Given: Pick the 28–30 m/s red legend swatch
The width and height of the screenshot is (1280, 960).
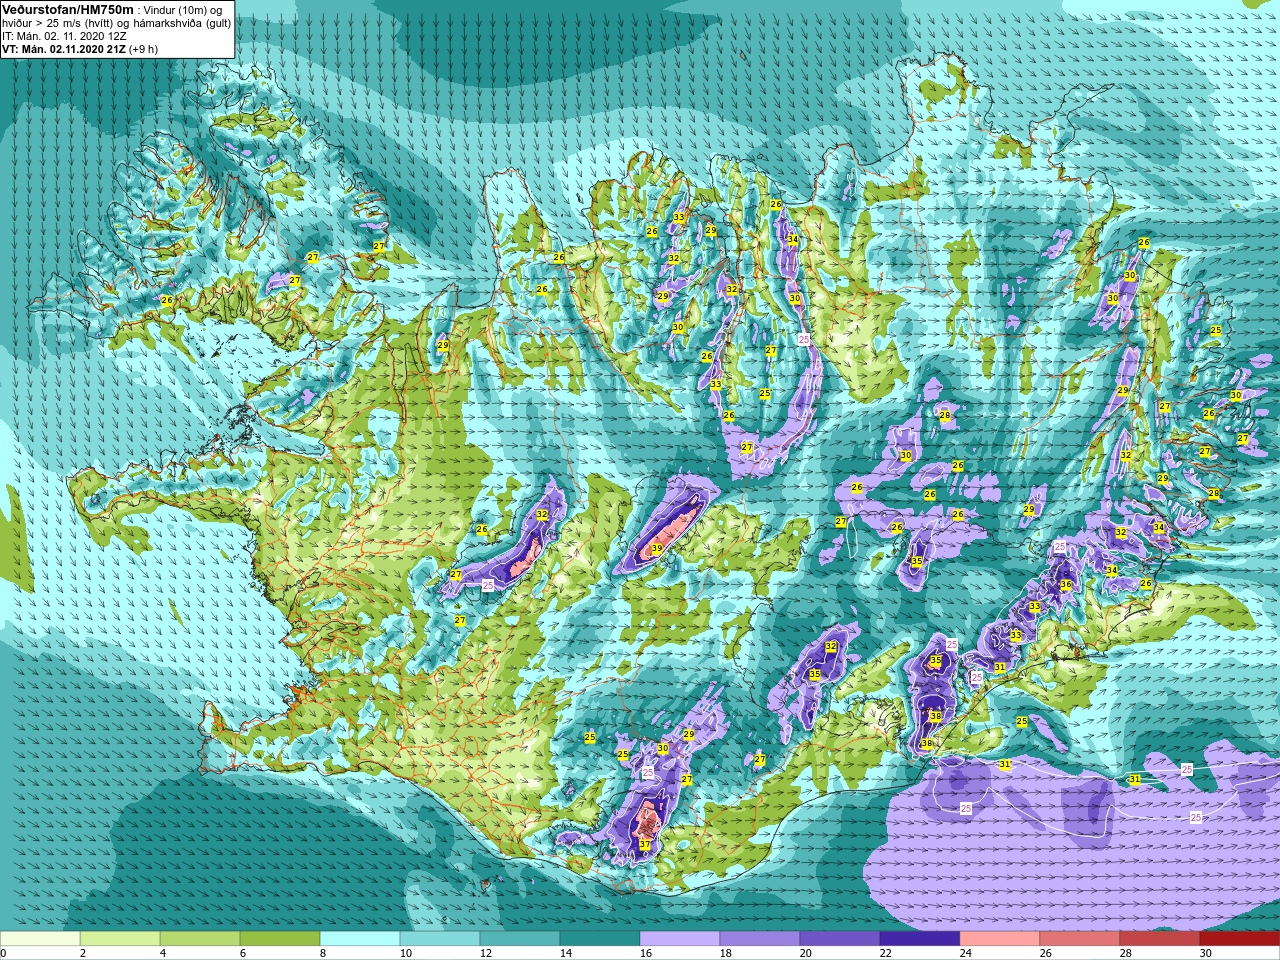Looking at the screenshot, I should [1160, 939].
